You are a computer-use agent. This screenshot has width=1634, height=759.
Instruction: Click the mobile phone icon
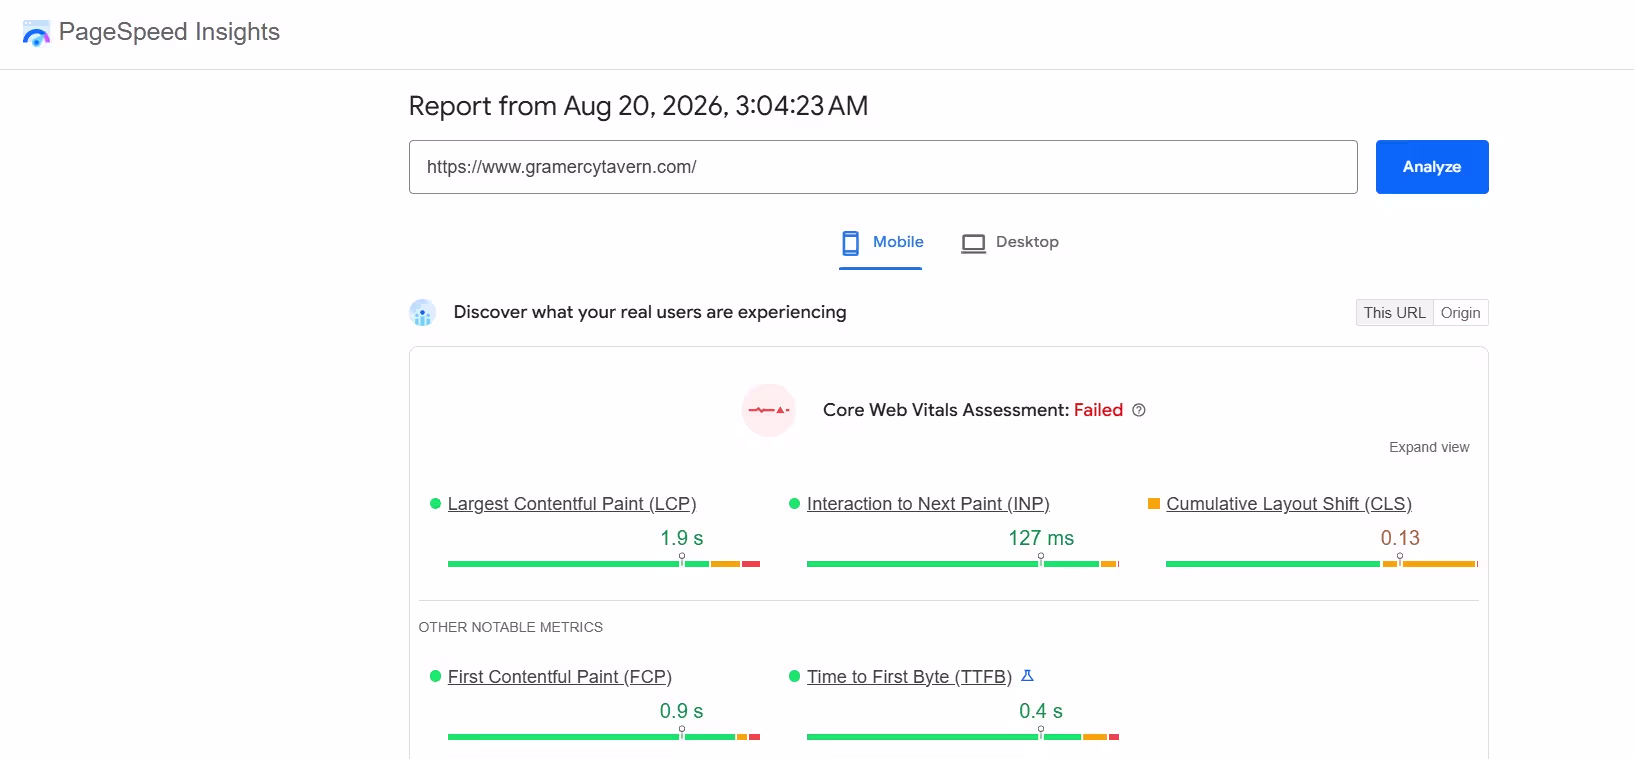tap(850, 243)
